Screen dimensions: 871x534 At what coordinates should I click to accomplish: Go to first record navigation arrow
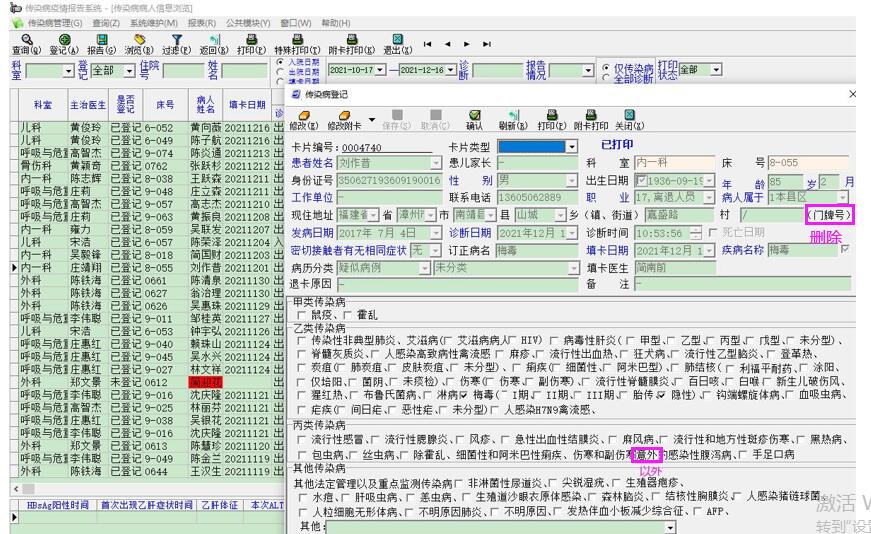[427, 44]
